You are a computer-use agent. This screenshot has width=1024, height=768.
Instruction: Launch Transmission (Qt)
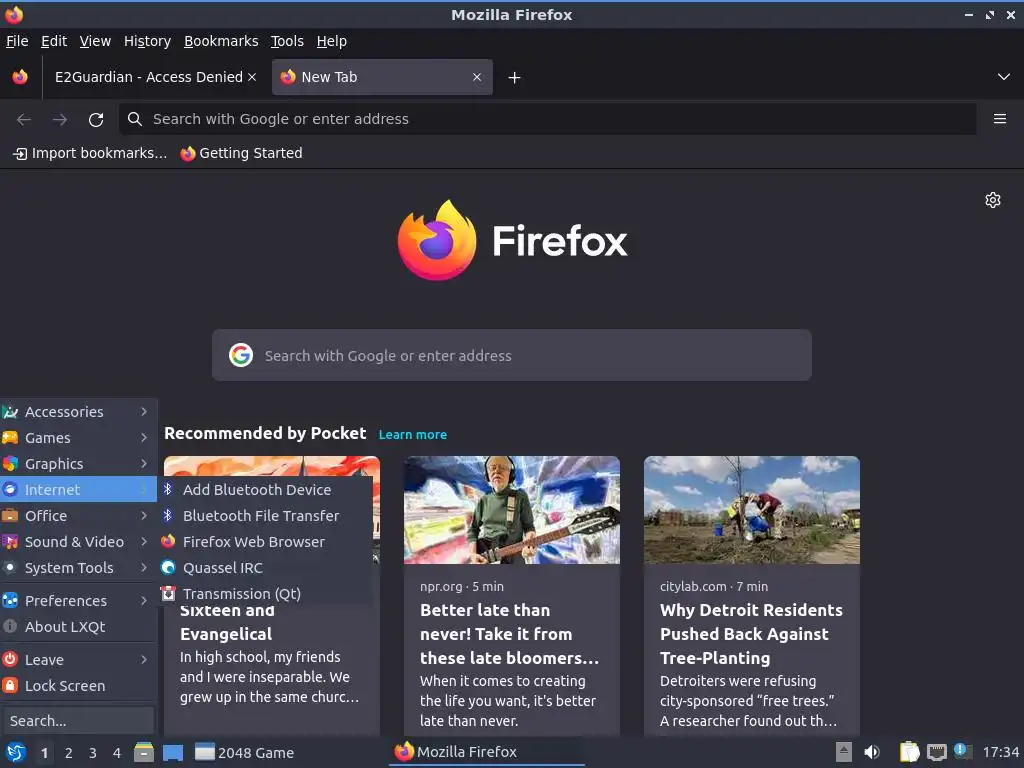265,594
